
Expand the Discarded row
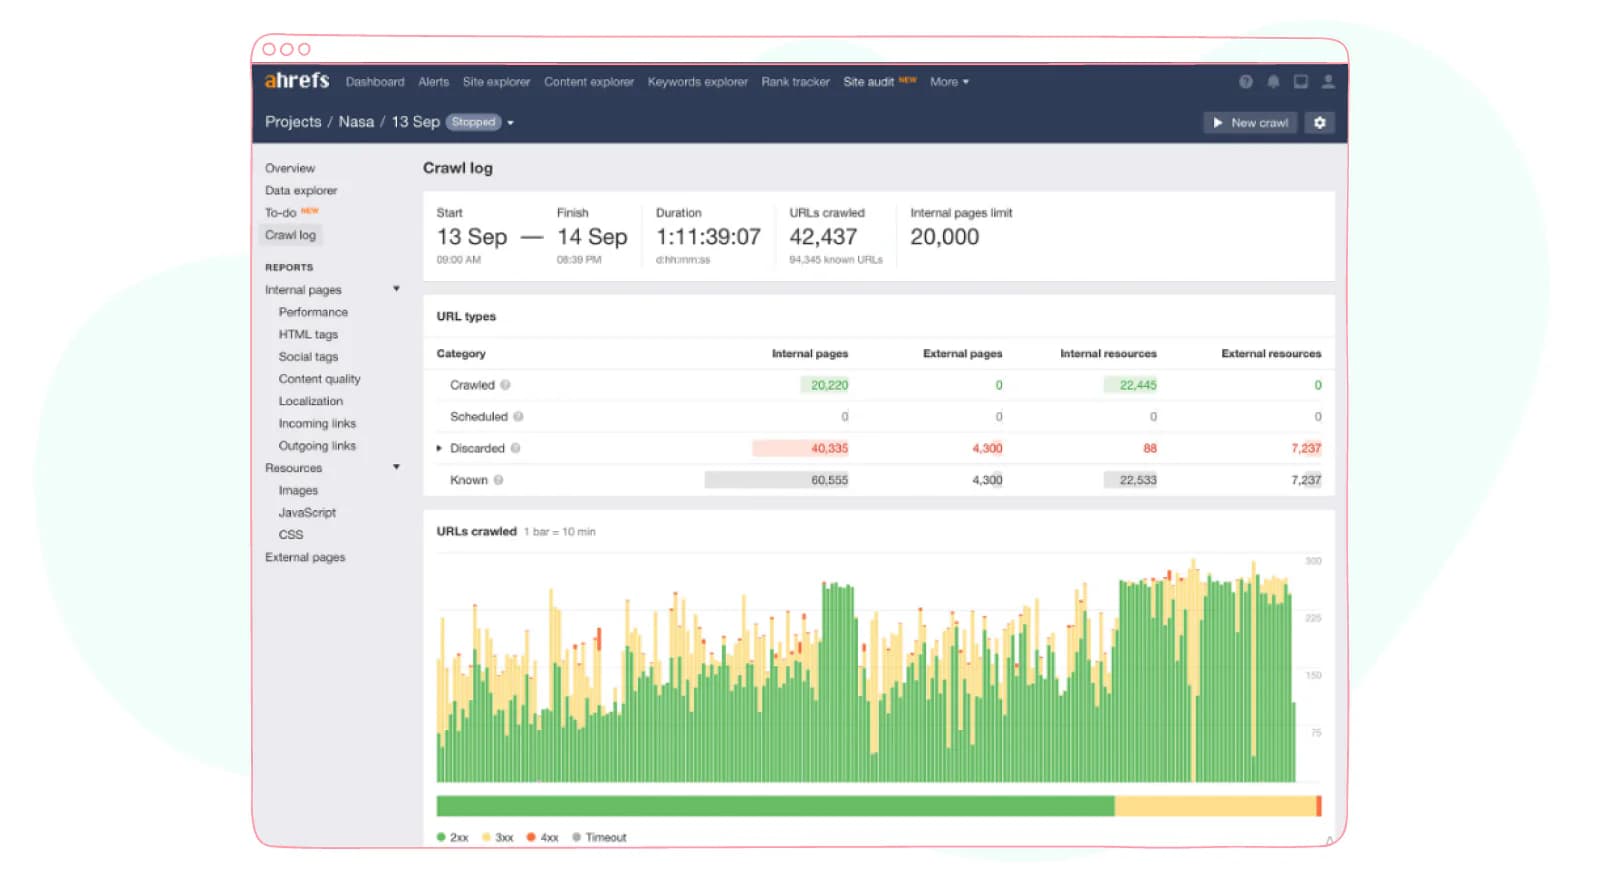point(439,448)
